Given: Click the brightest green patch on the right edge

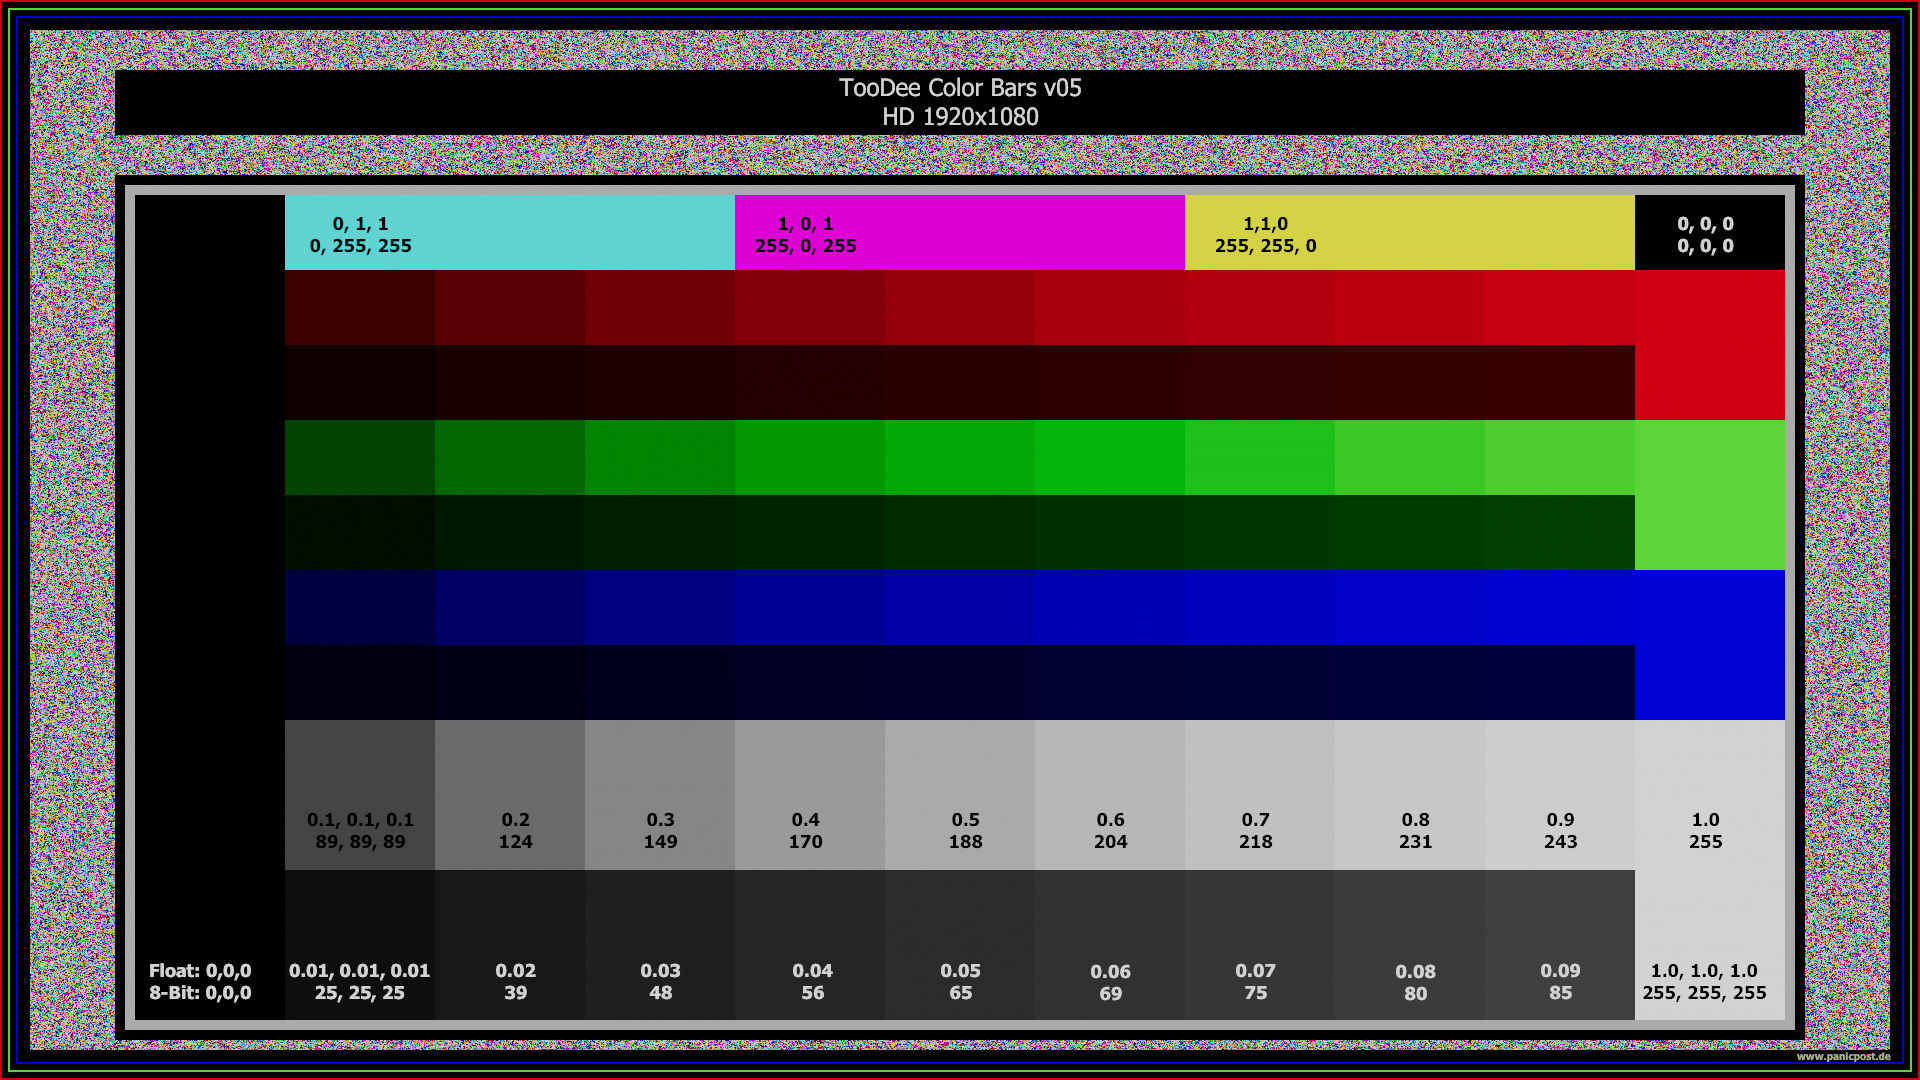Looking at the screenshot, I should coord(1710,495).
